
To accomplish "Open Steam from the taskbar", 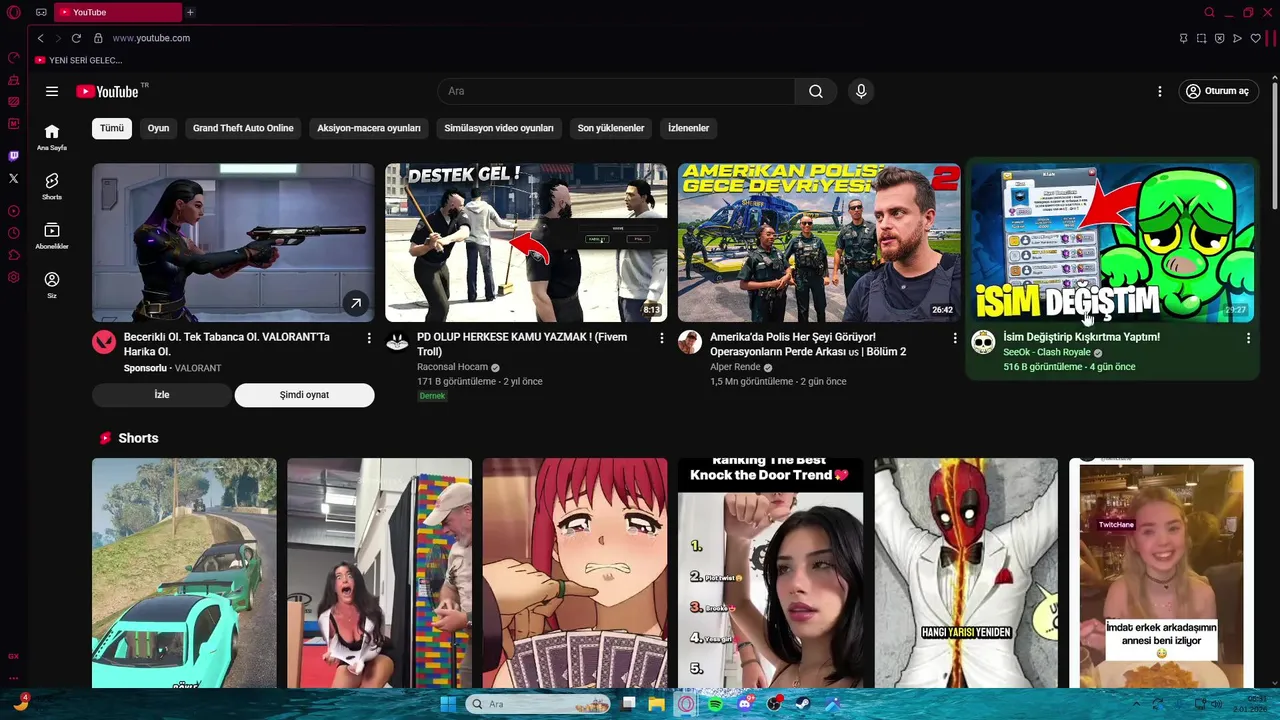I will click(803, 704).
